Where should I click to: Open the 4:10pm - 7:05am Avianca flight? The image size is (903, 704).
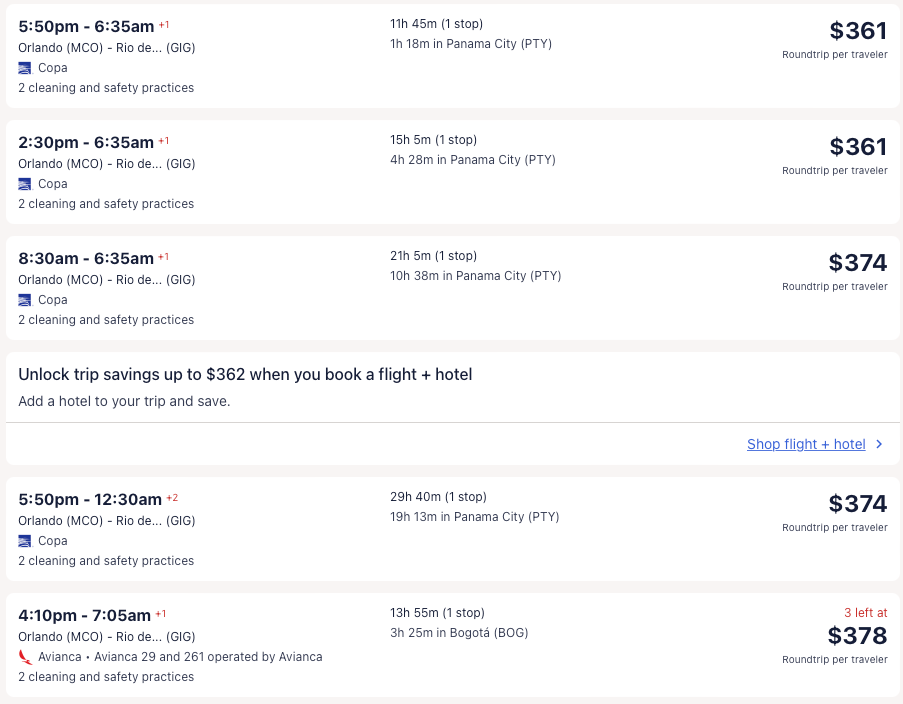(85, 616)
